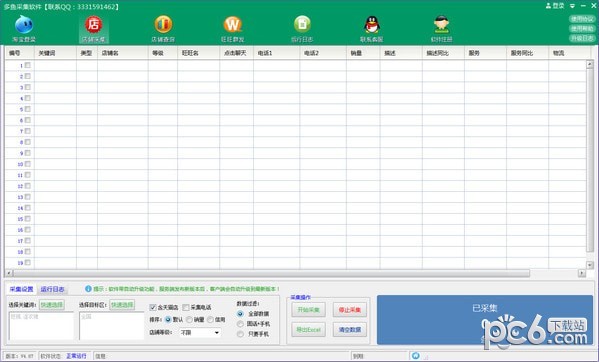Click the 导出Excel export button

(309, 330)
